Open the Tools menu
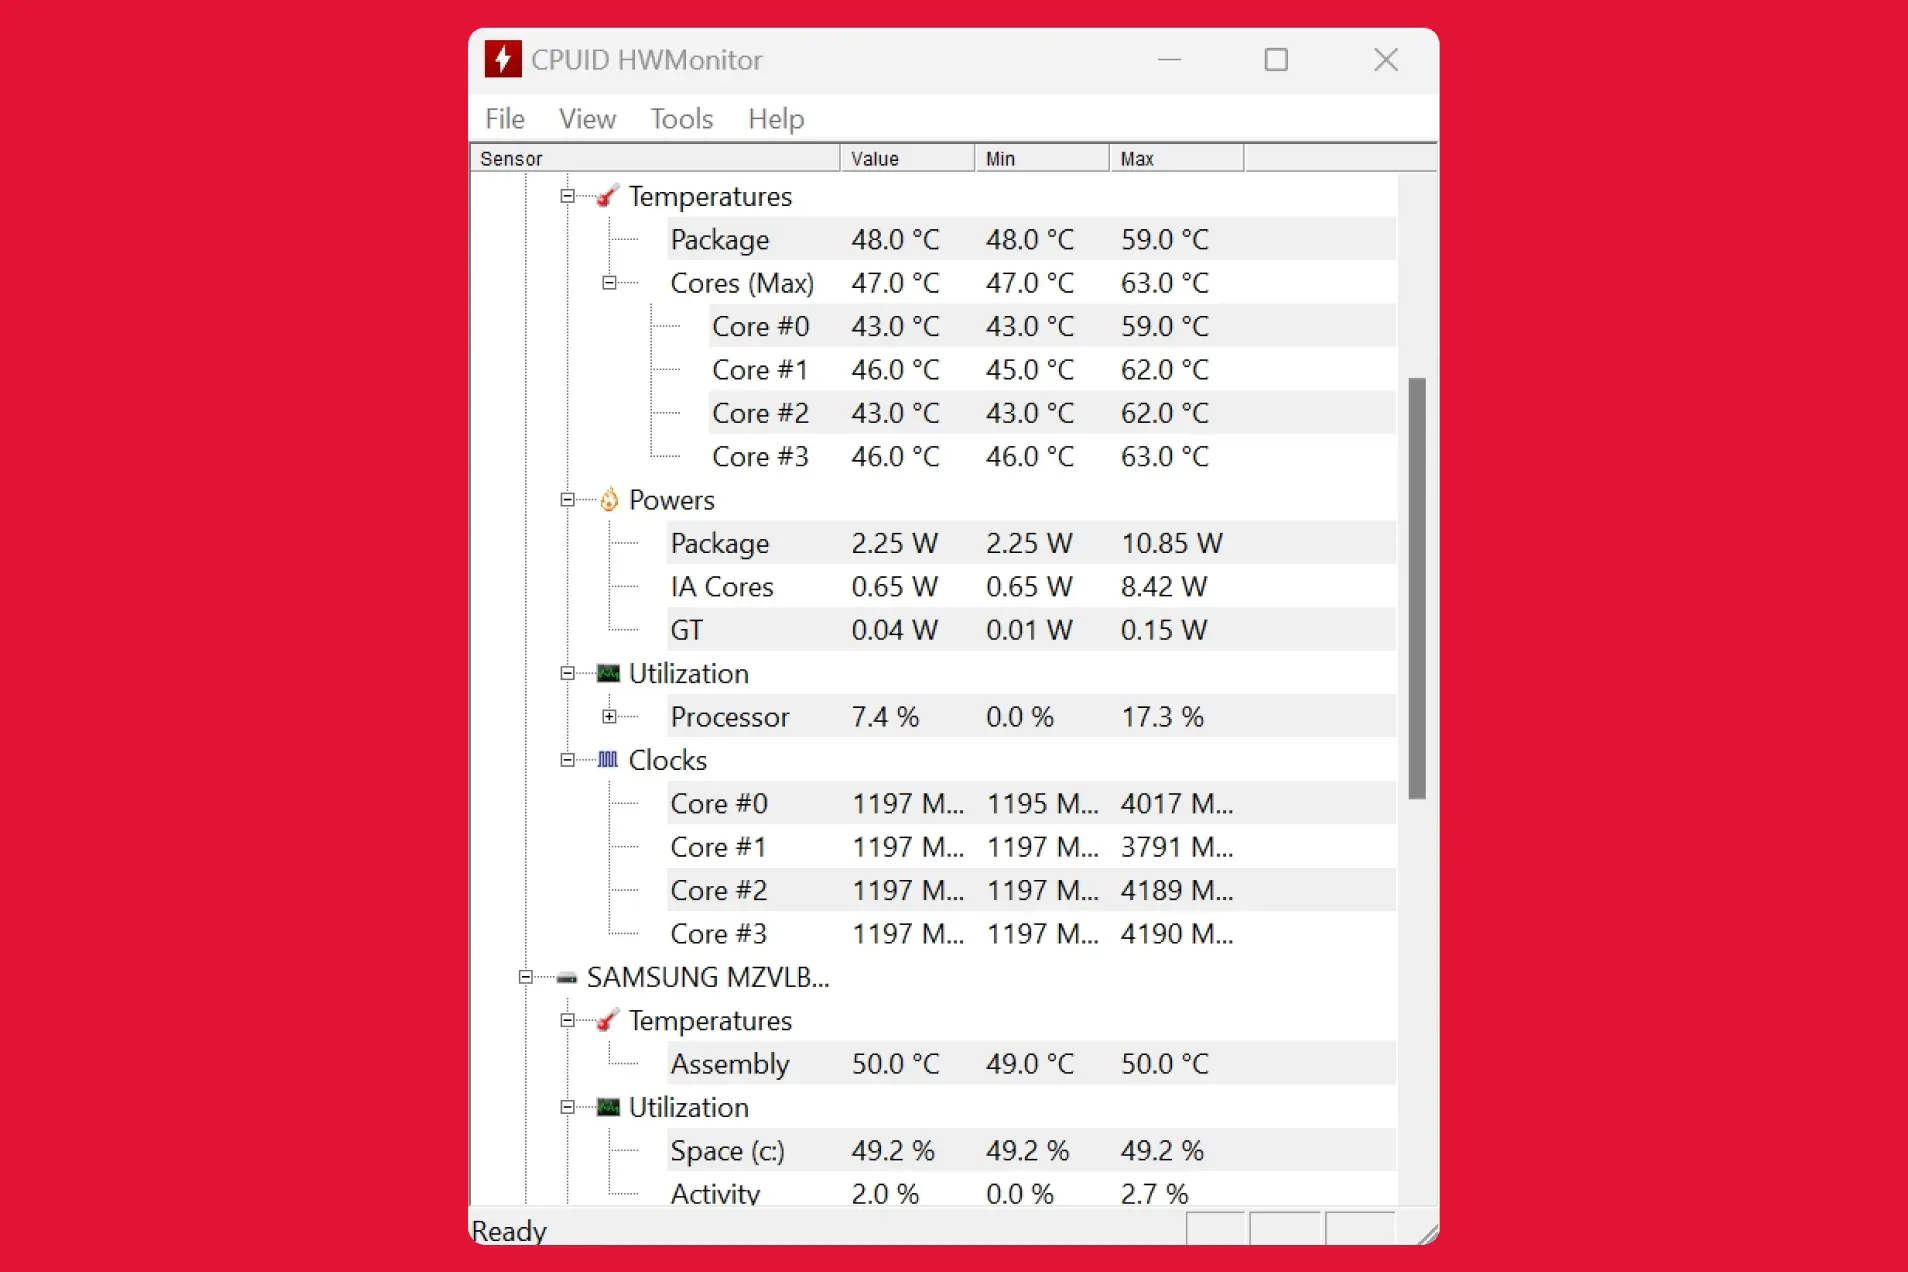This screenshot has height=1272, width=1908. click(x=681, y=119)
